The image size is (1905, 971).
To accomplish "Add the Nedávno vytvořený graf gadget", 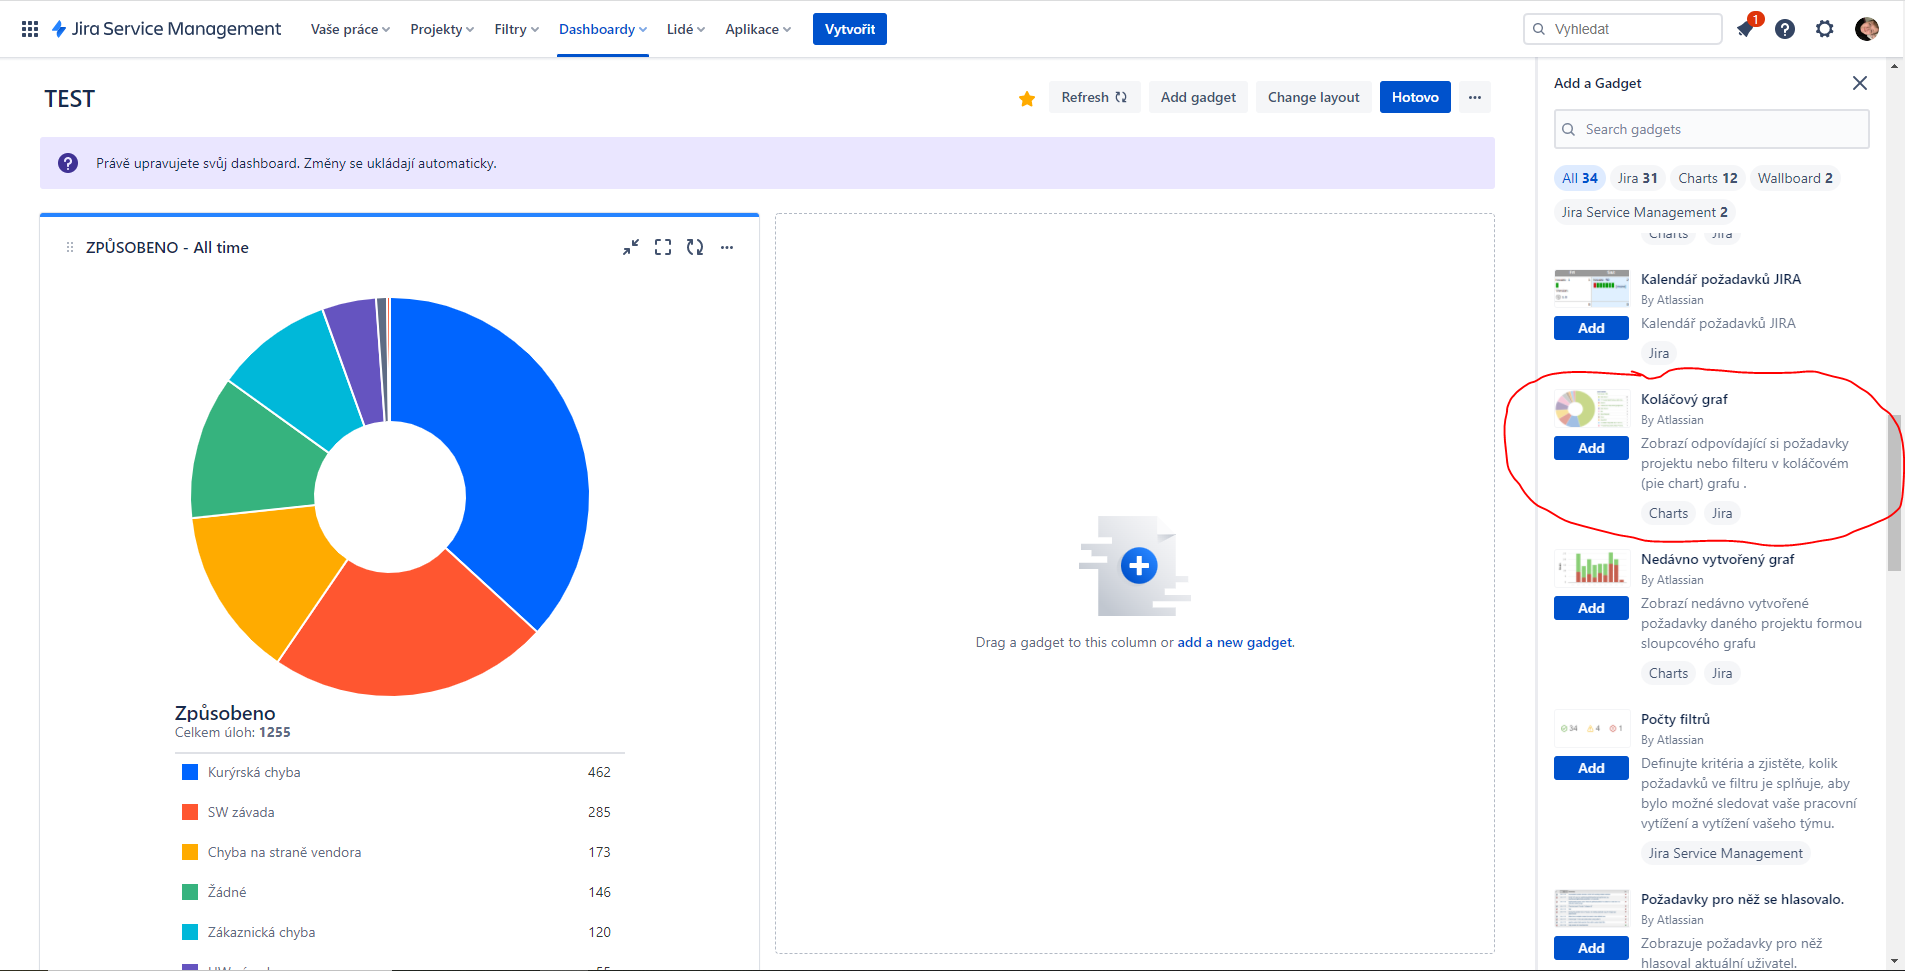I will (x=1591, y=608).
